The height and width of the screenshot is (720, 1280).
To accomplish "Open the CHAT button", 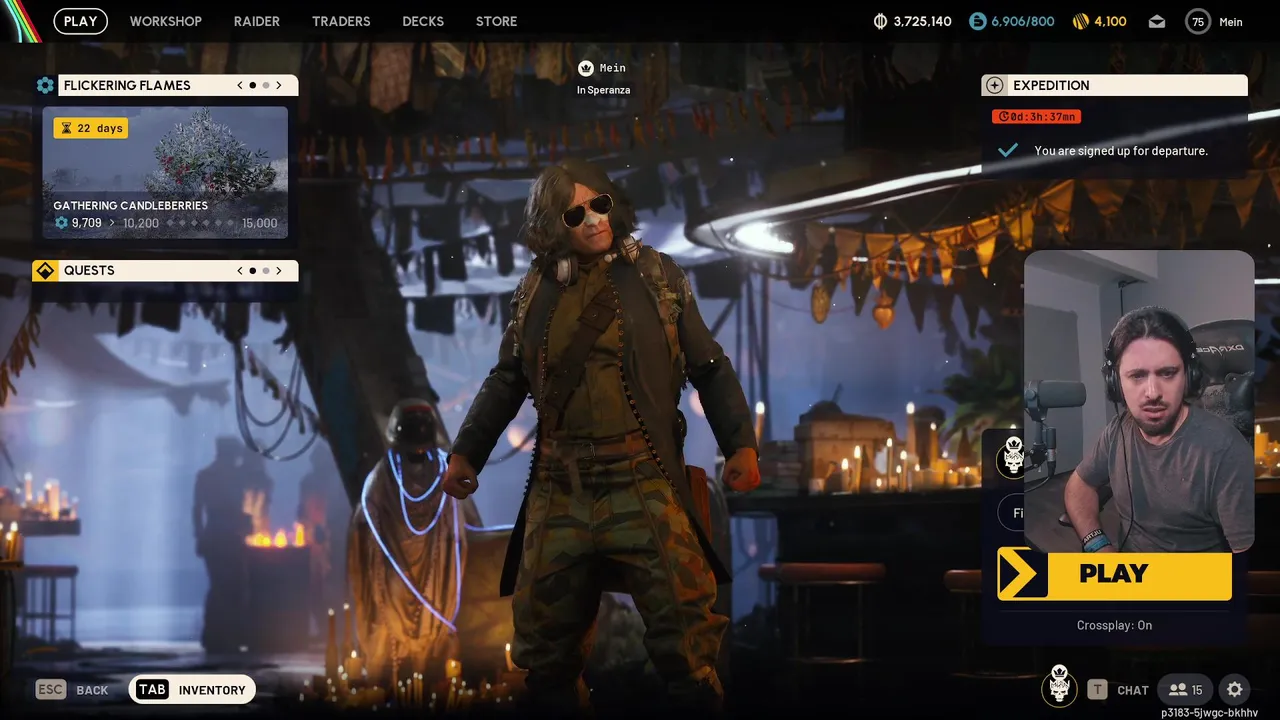I will pos(1118,690).
